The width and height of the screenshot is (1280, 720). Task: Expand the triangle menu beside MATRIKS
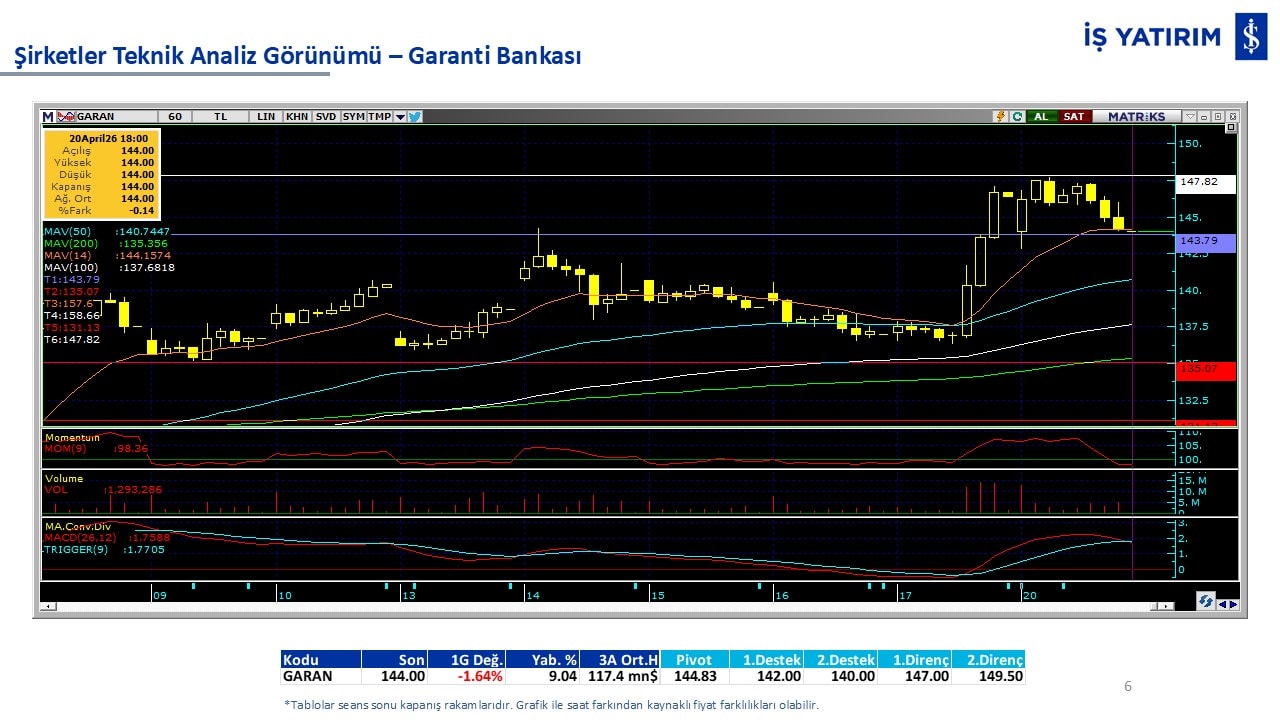(x=1189, y=116)
